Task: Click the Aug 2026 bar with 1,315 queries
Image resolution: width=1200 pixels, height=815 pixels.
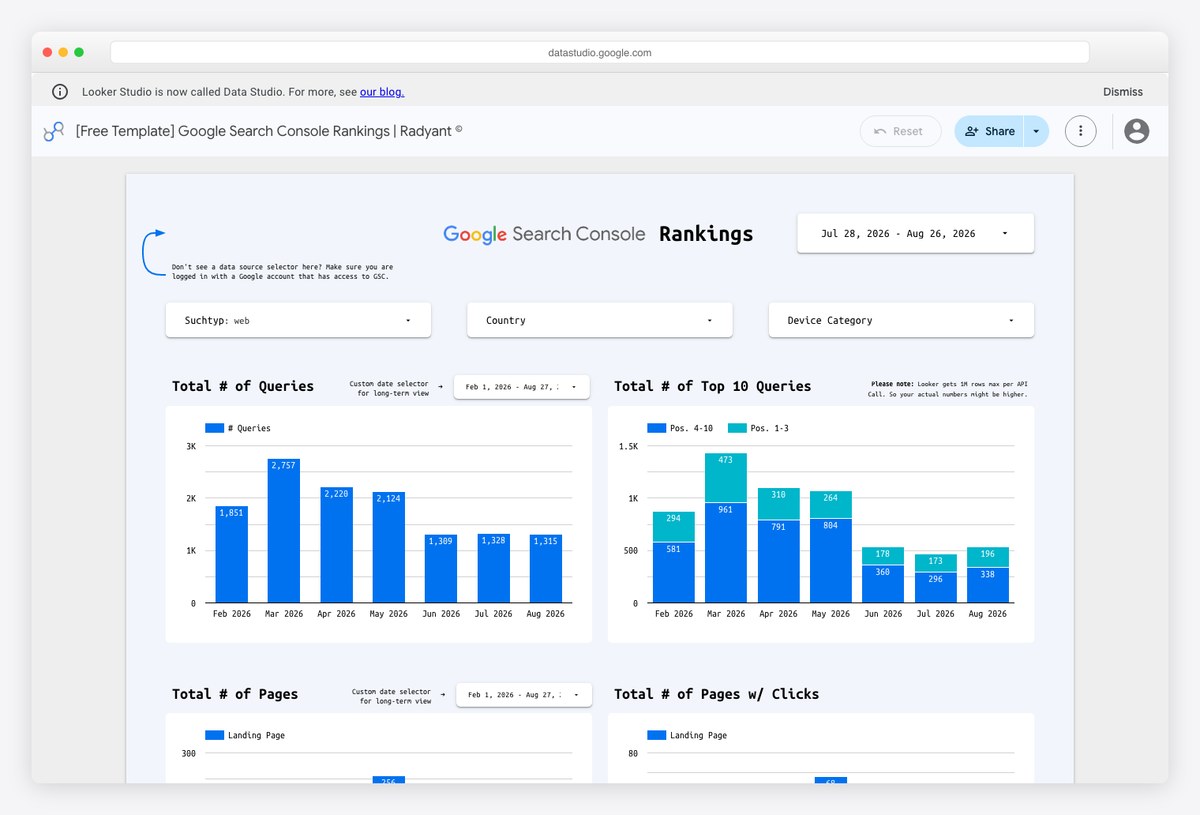Action: [545, 569]
